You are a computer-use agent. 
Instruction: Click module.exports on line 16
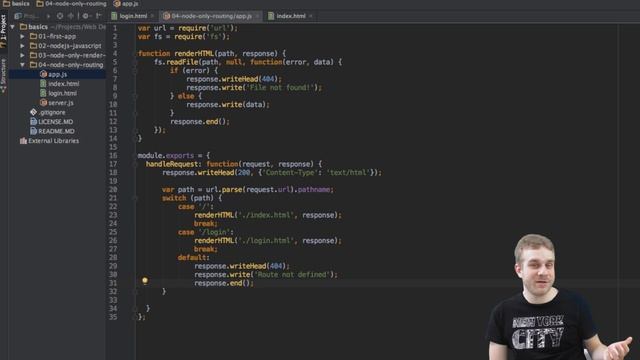166,156
